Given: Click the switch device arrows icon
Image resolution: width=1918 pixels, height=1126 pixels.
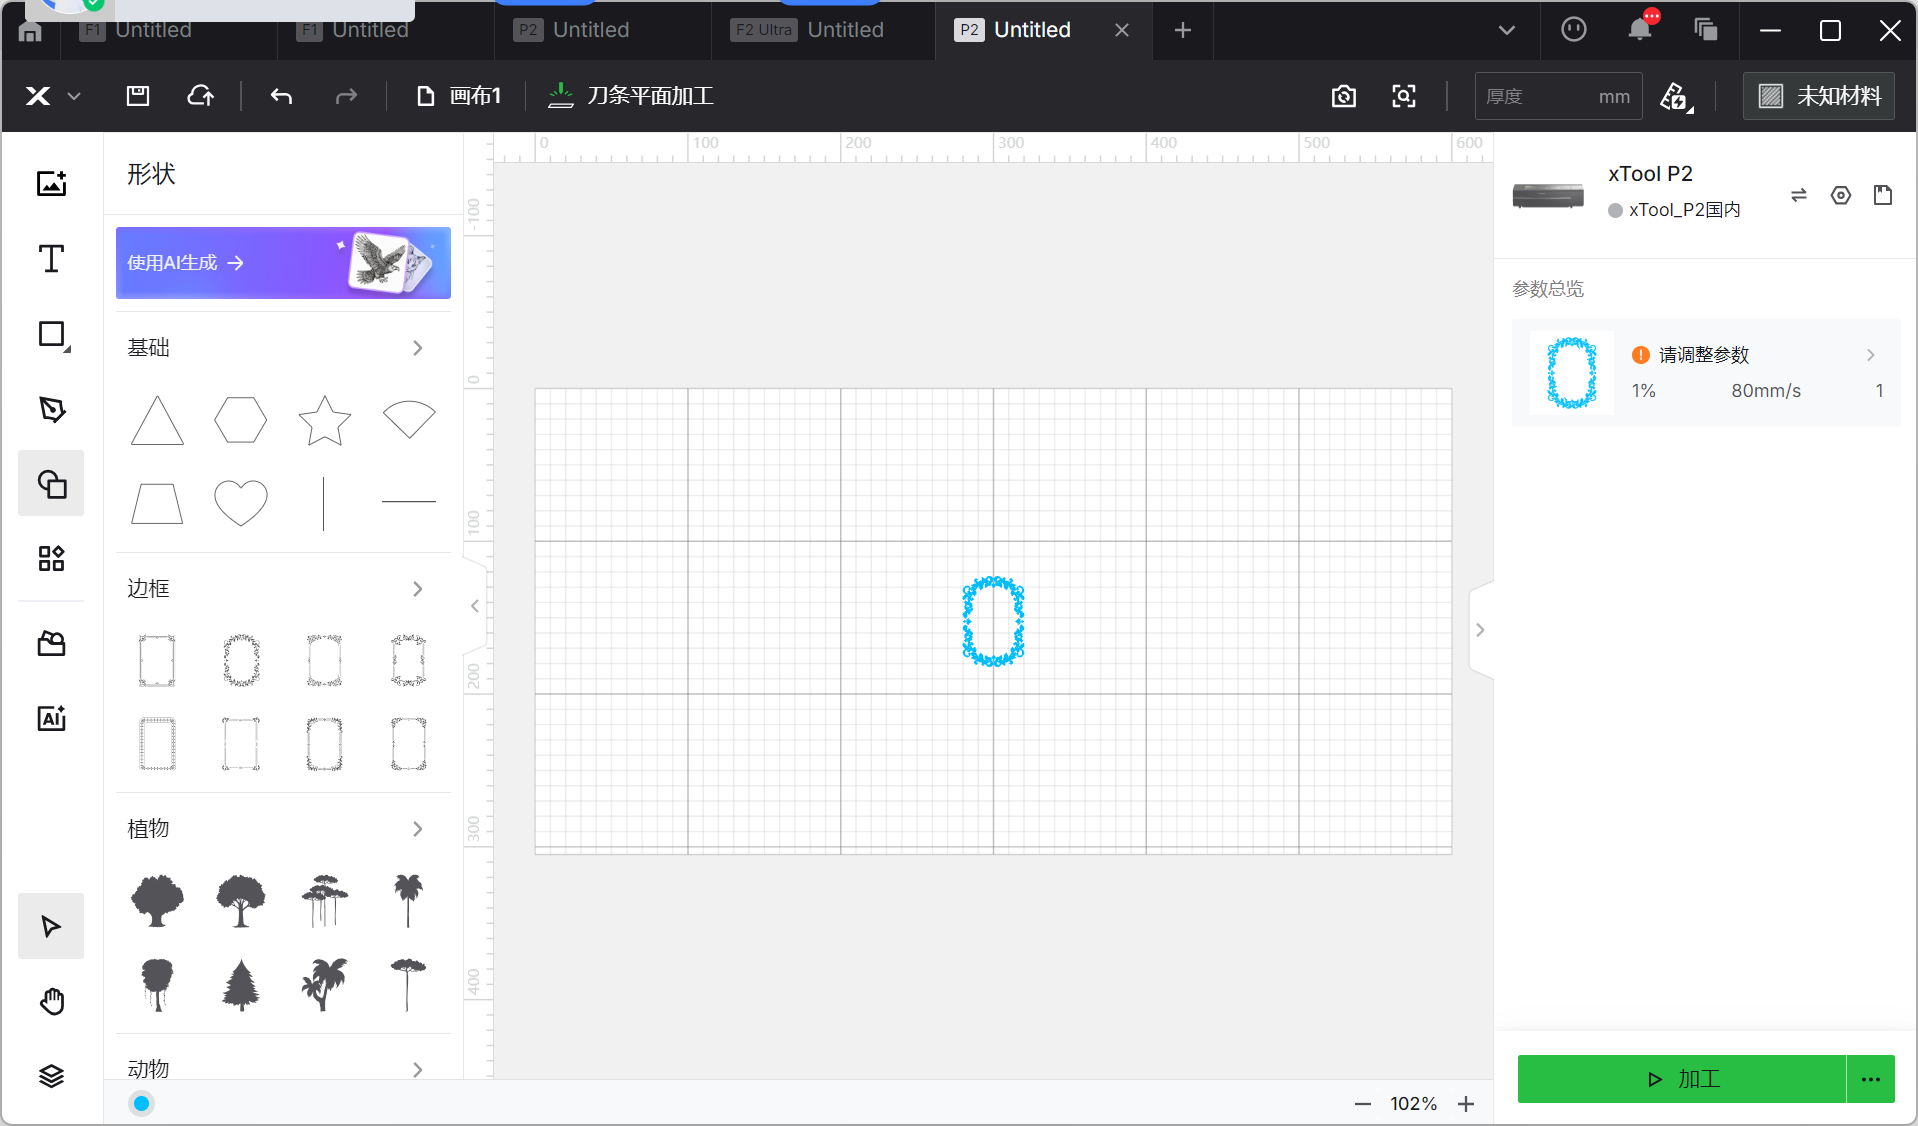Looking at the screenshot, I should [x=1798, y=195].
